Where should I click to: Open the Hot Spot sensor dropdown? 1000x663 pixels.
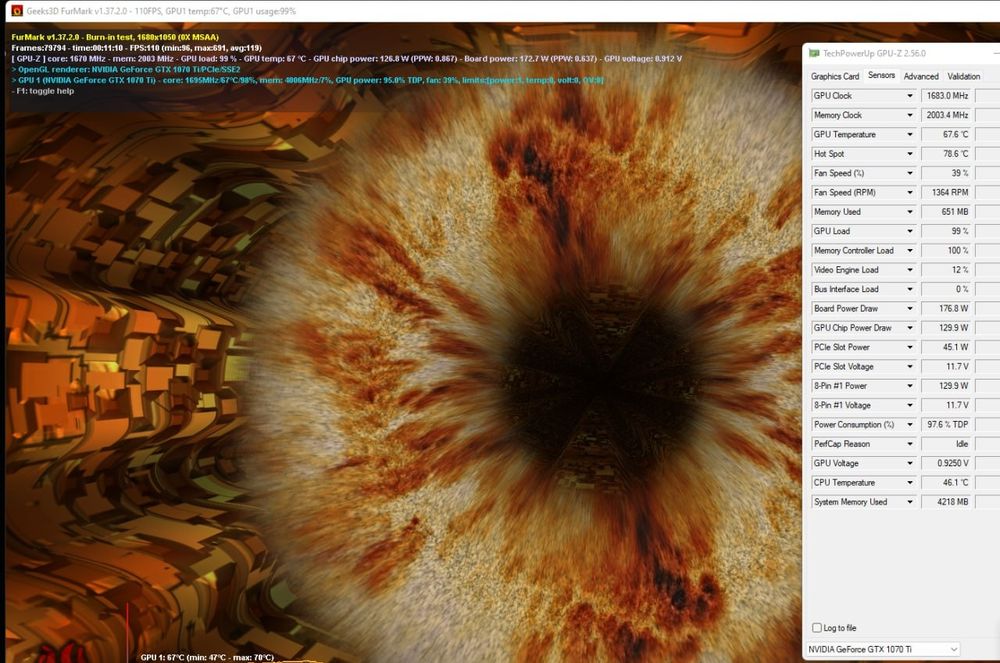[910, 154]
